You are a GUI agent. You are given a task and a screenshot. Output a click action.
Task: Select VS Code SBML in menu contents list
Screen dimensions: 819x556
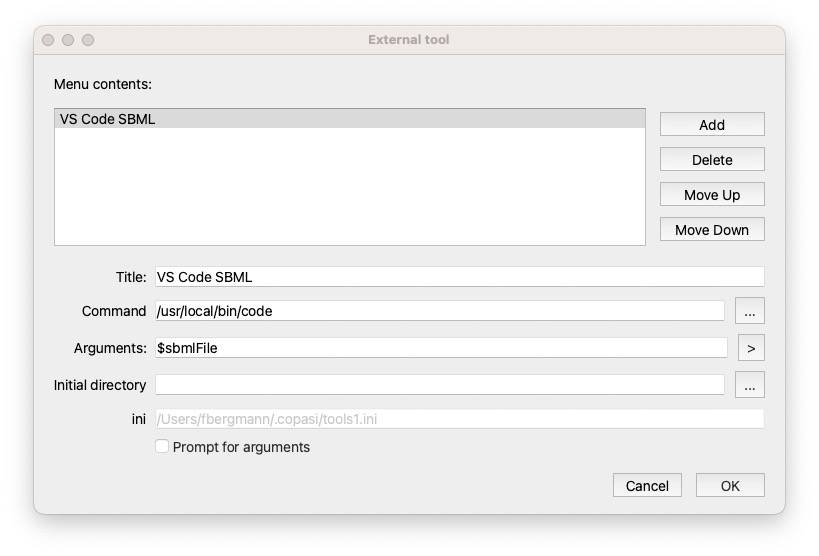349,119
